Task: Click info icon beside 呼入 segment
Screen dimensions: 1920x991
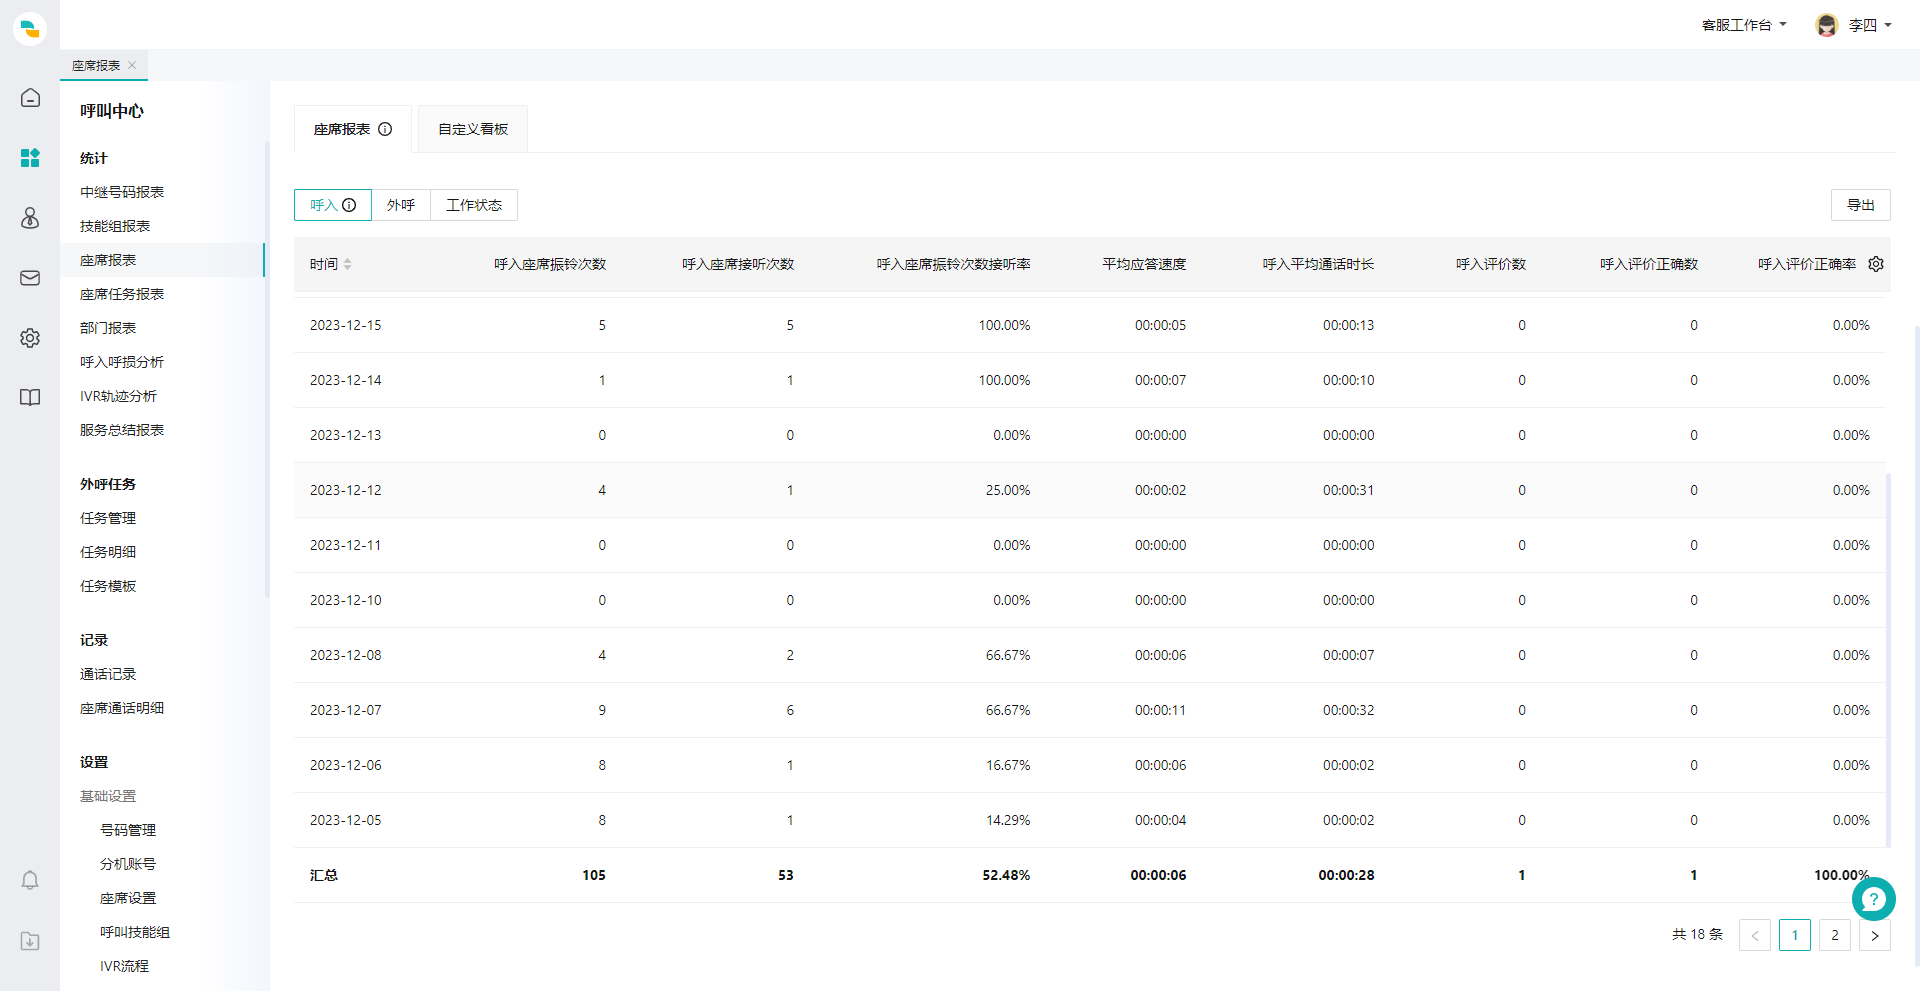Action: pos(349,205)
